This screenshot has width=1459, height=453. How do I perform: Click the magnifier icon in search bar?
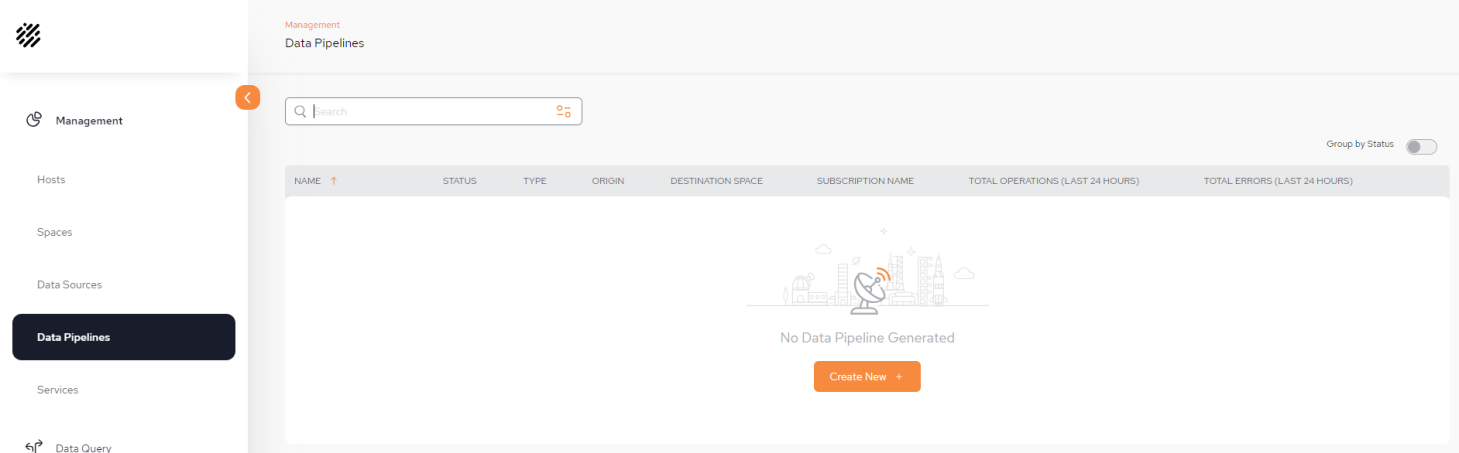coord(300,111)
